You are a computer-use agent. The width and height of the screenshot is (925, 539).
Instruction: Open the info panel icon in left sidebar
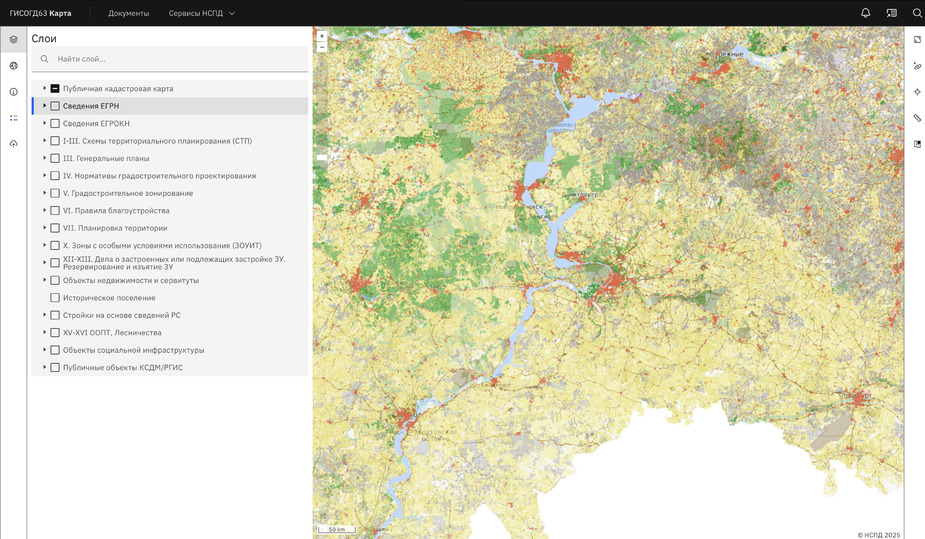point(14,92)
